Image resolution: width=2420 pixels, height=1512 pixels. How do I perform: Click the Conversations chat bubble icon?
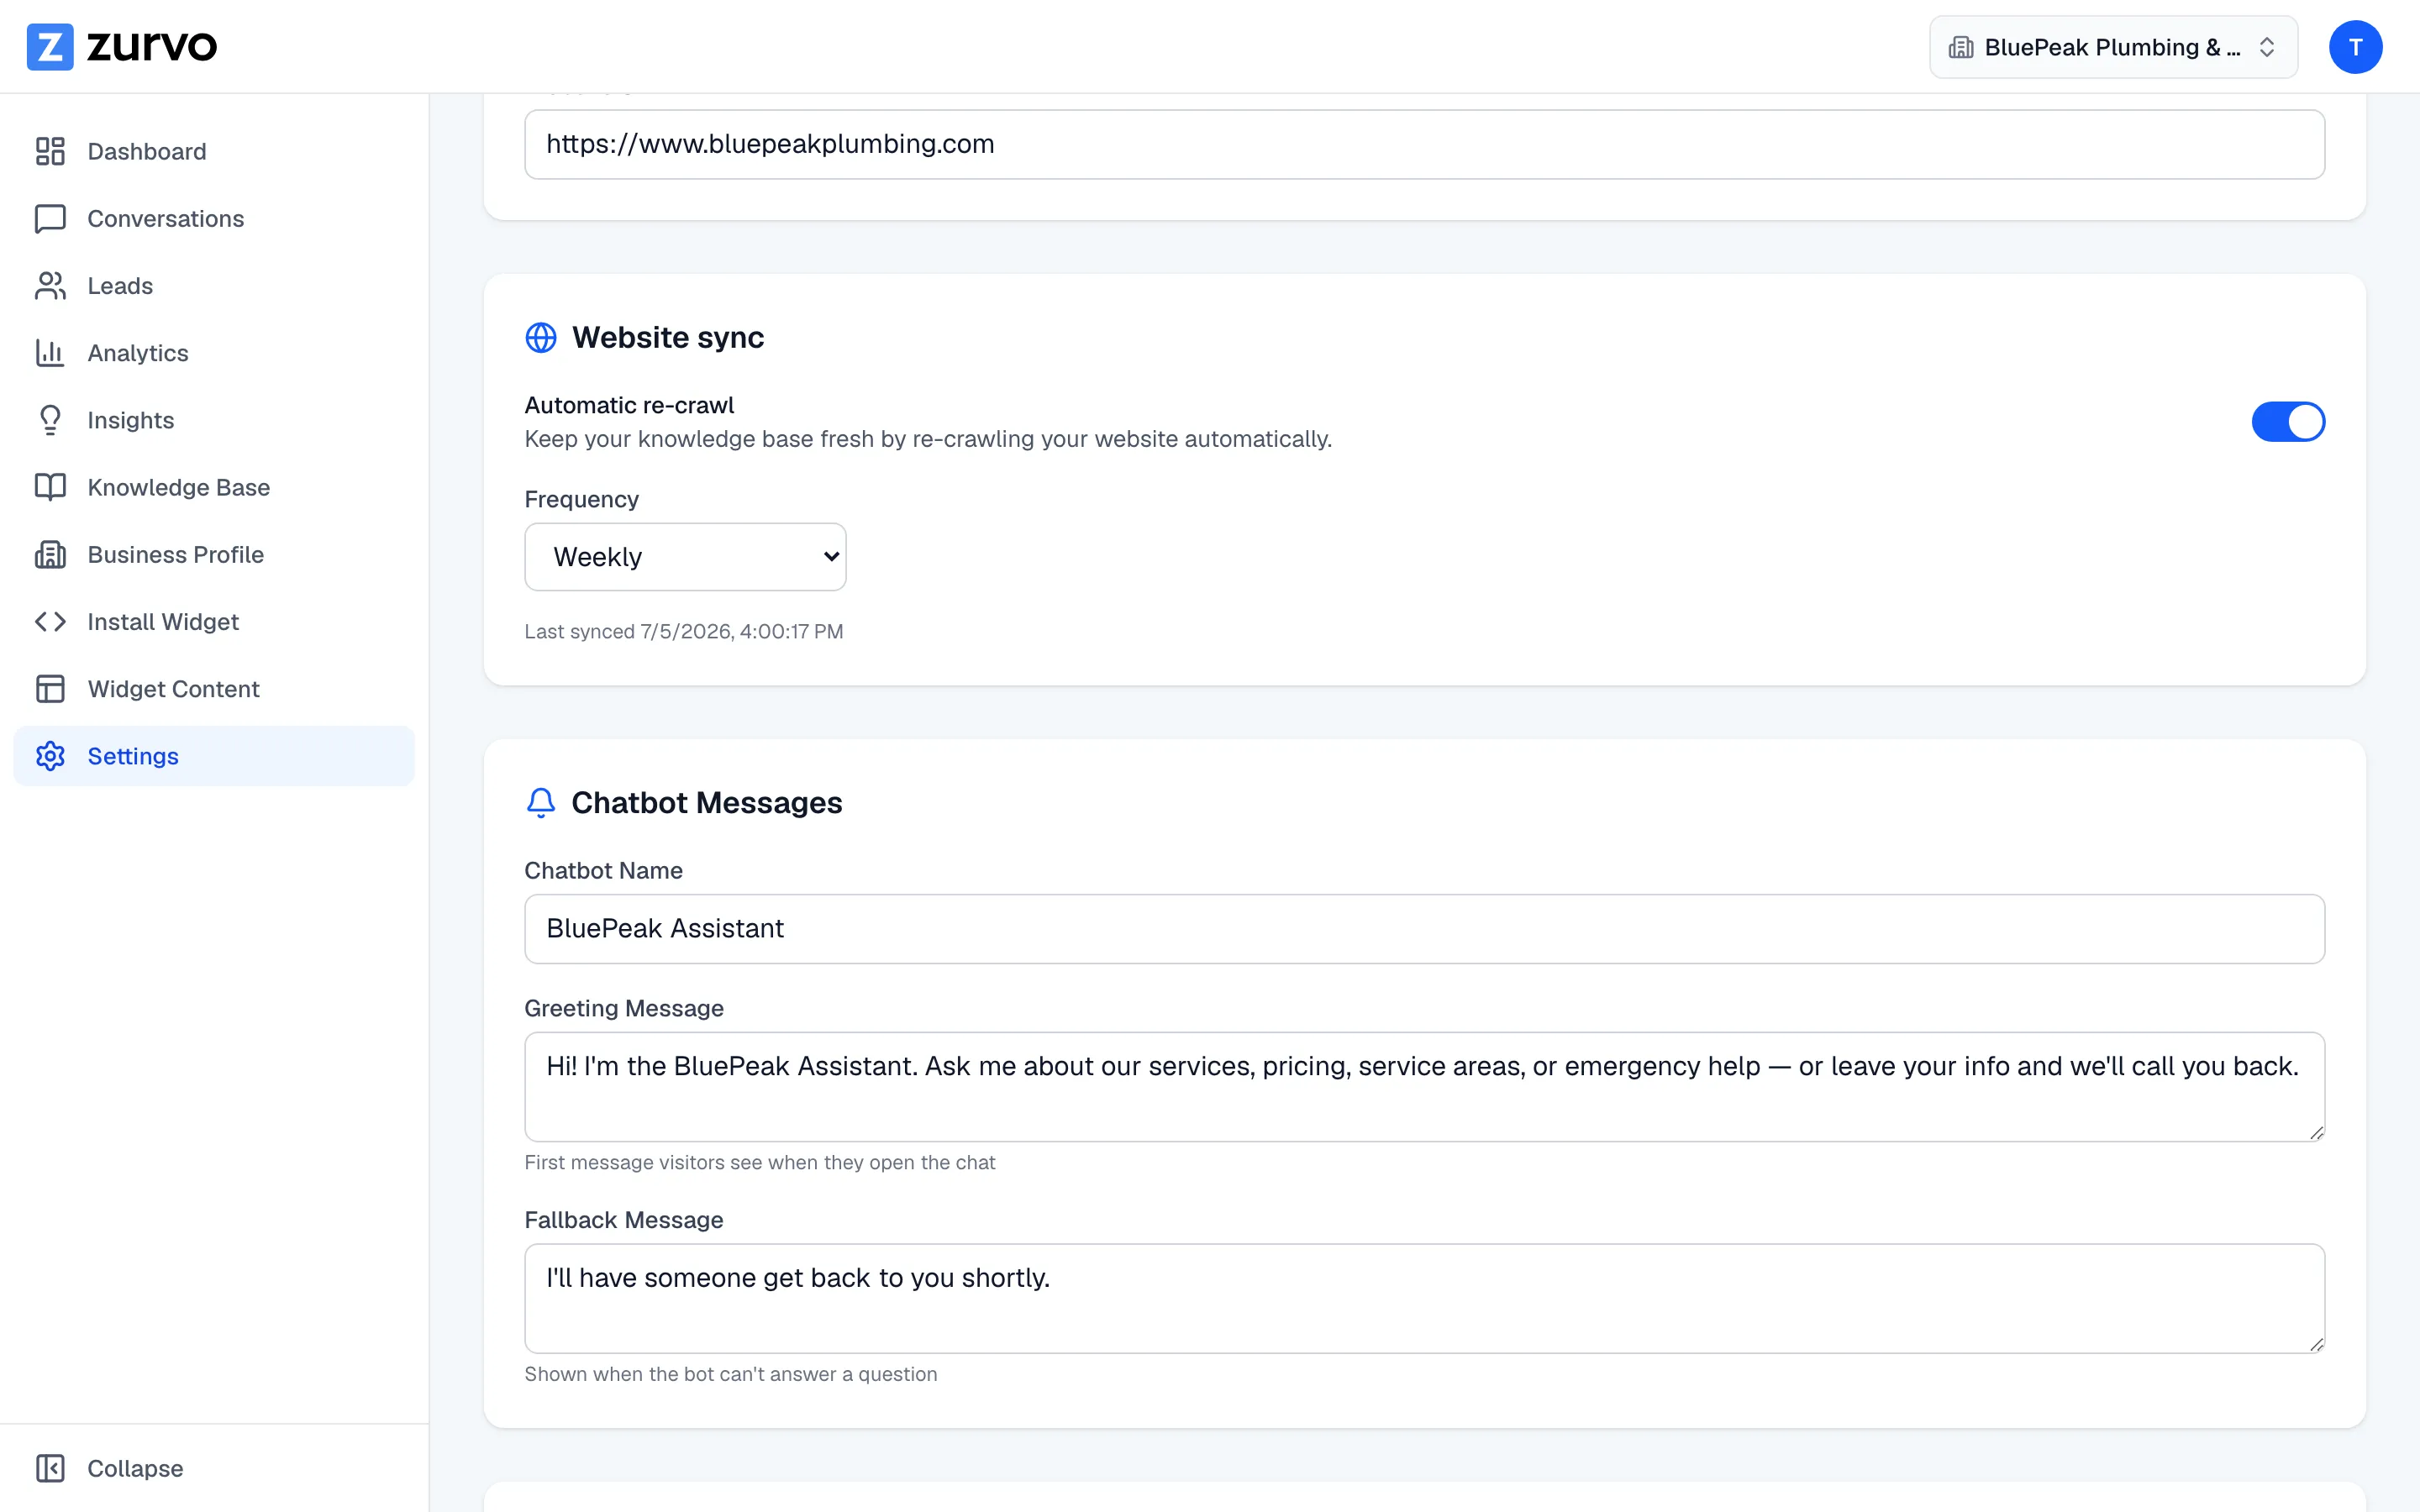point(50,219)
